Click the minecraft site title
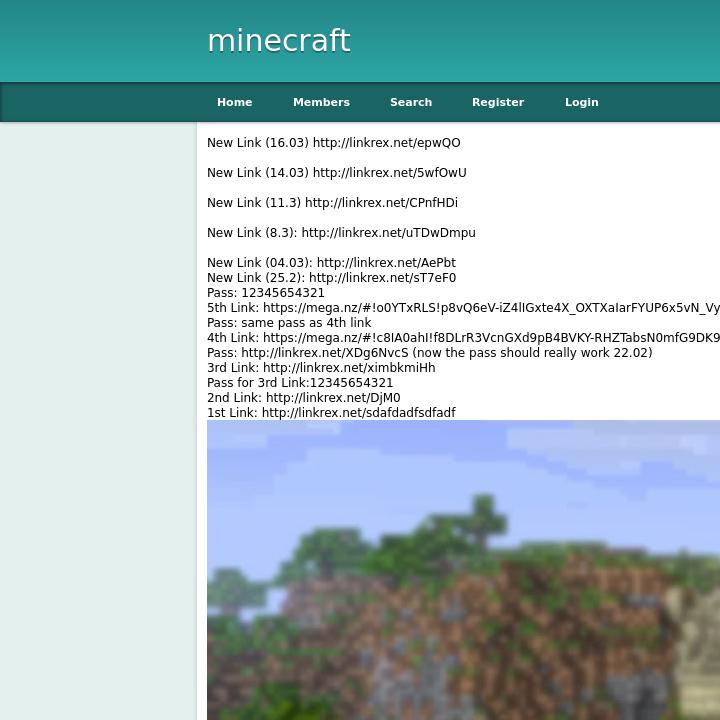This screenshot has height=720, width=720. point(278,41)
